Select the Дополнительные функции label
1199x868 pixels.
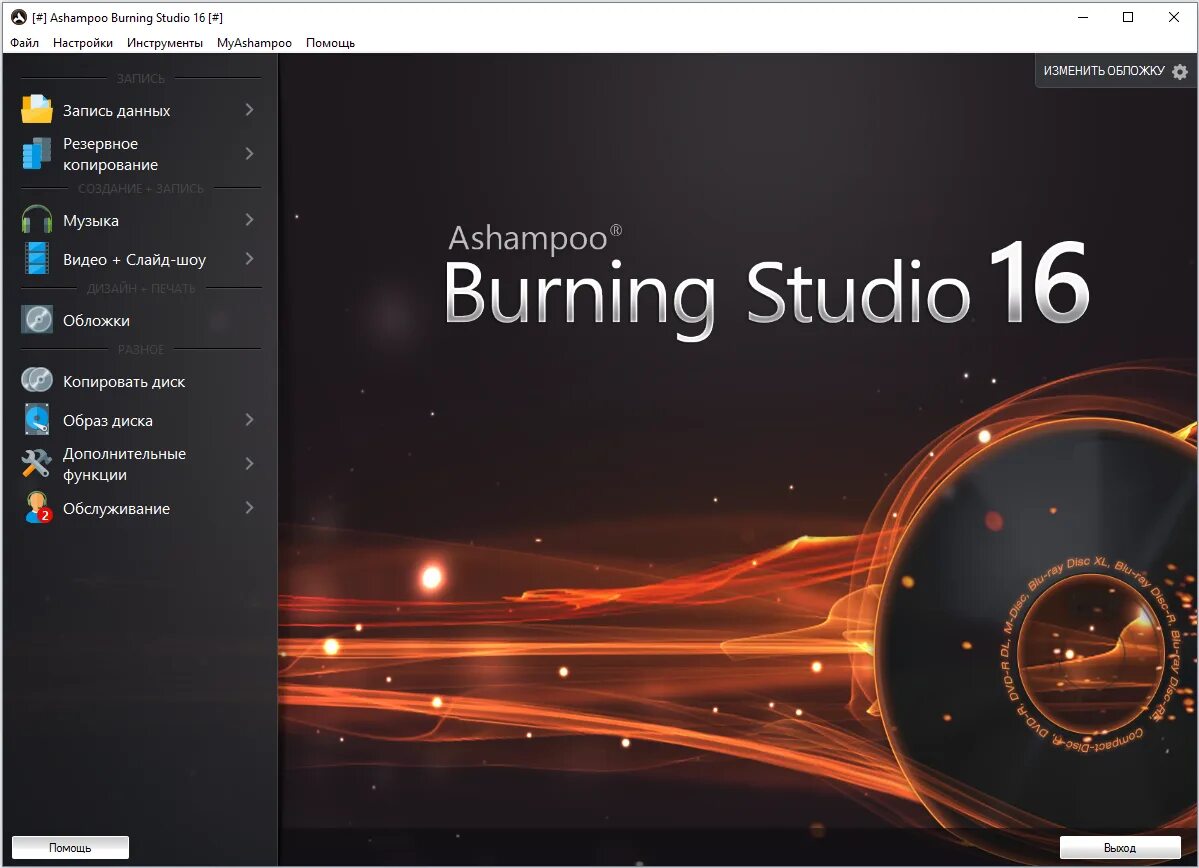coord(124,464)
